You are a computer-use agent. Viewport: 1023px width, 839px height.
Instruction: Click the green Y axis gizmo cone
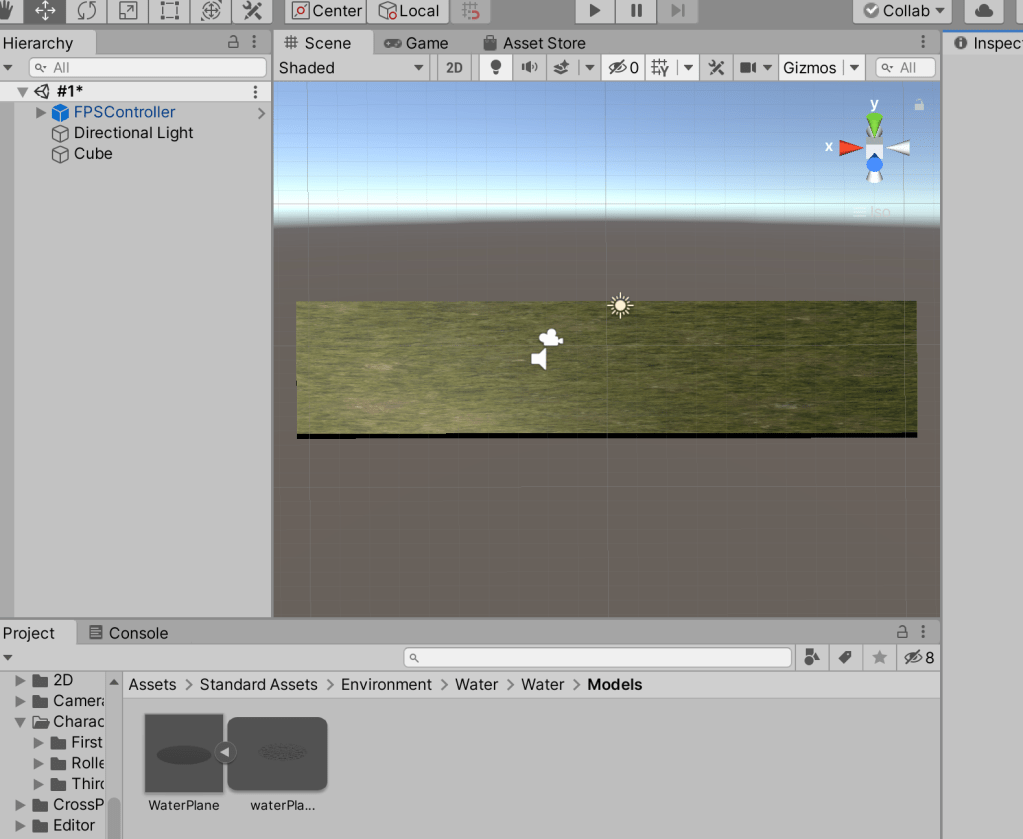875,126
